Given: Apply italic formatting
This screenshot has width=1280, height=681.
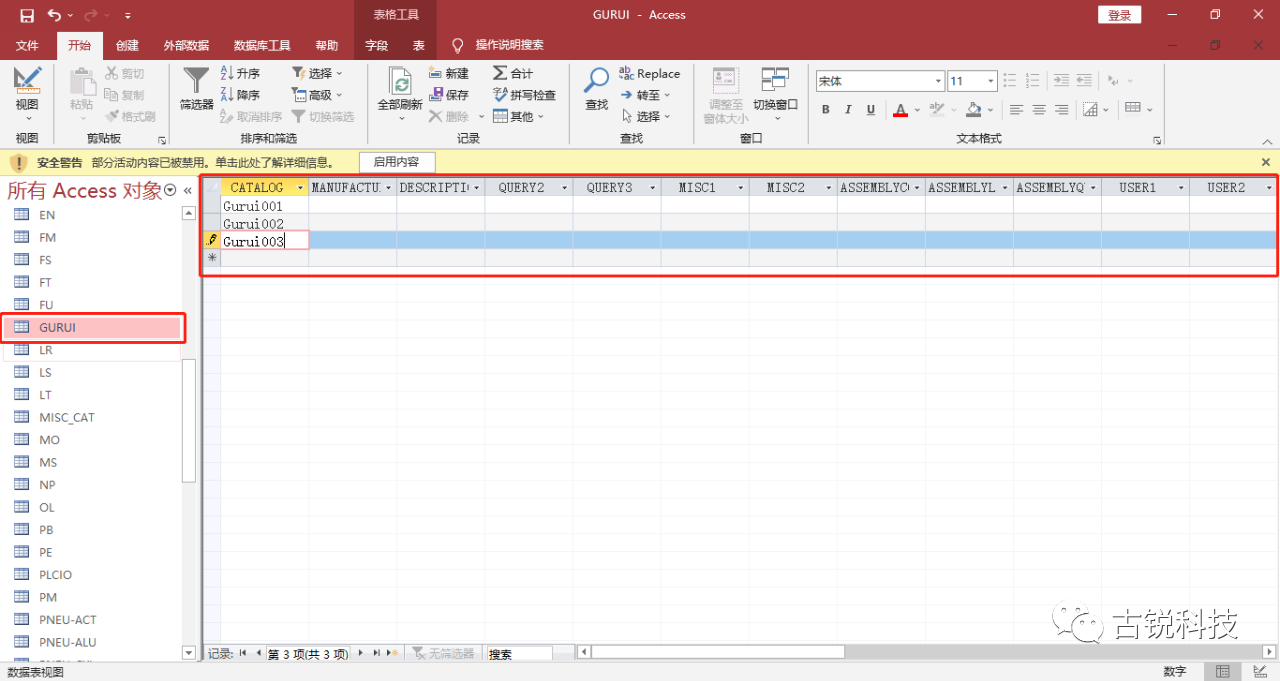Looking at the screenshot, I should pos(848,110).
